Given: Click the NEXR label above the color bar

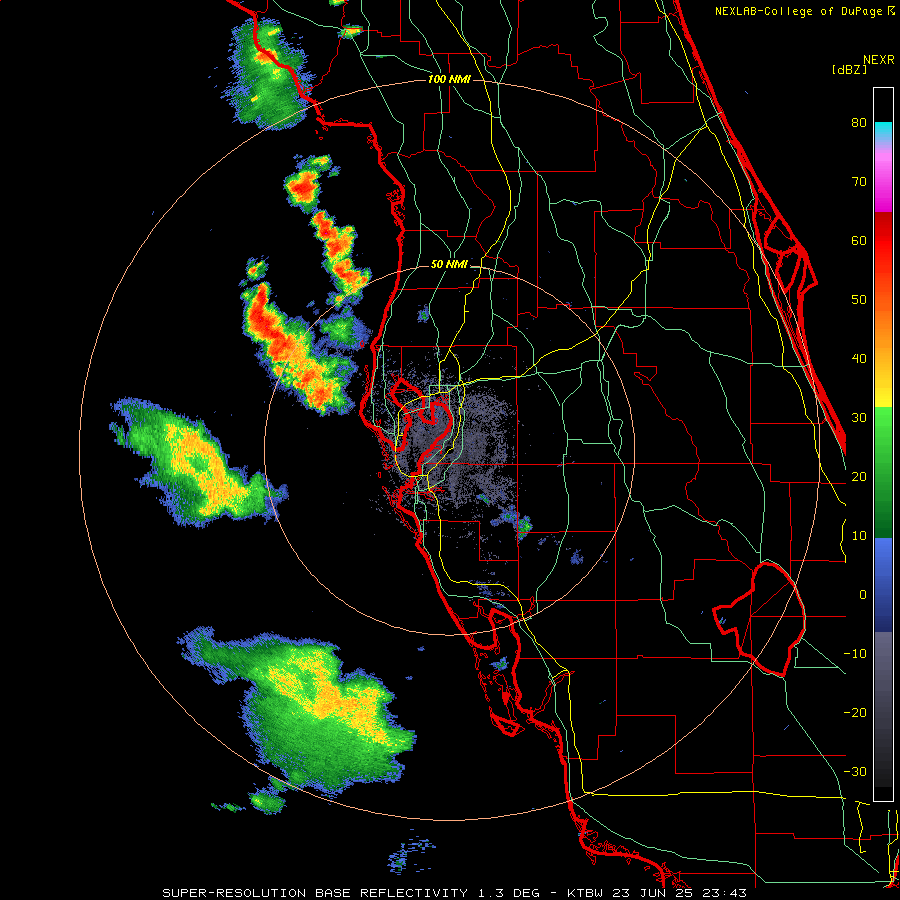Looking at the screenshot, I should click(879, 59).
